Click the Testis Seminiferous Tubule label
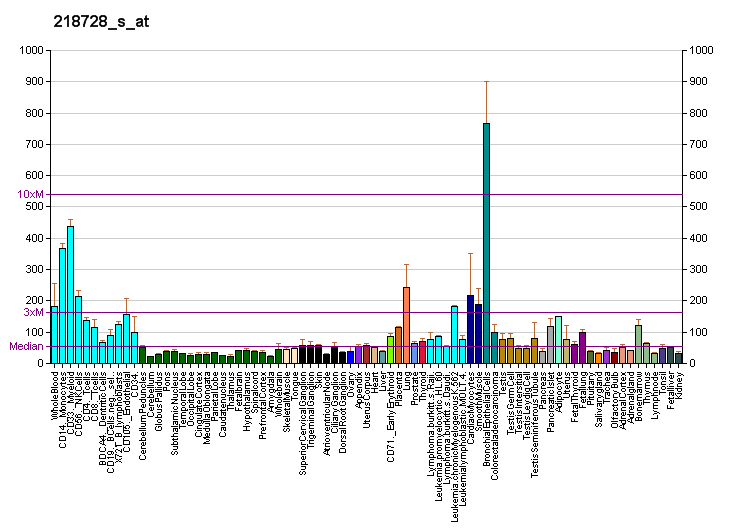This screenshot has width=732, height=530. (535, 422)
